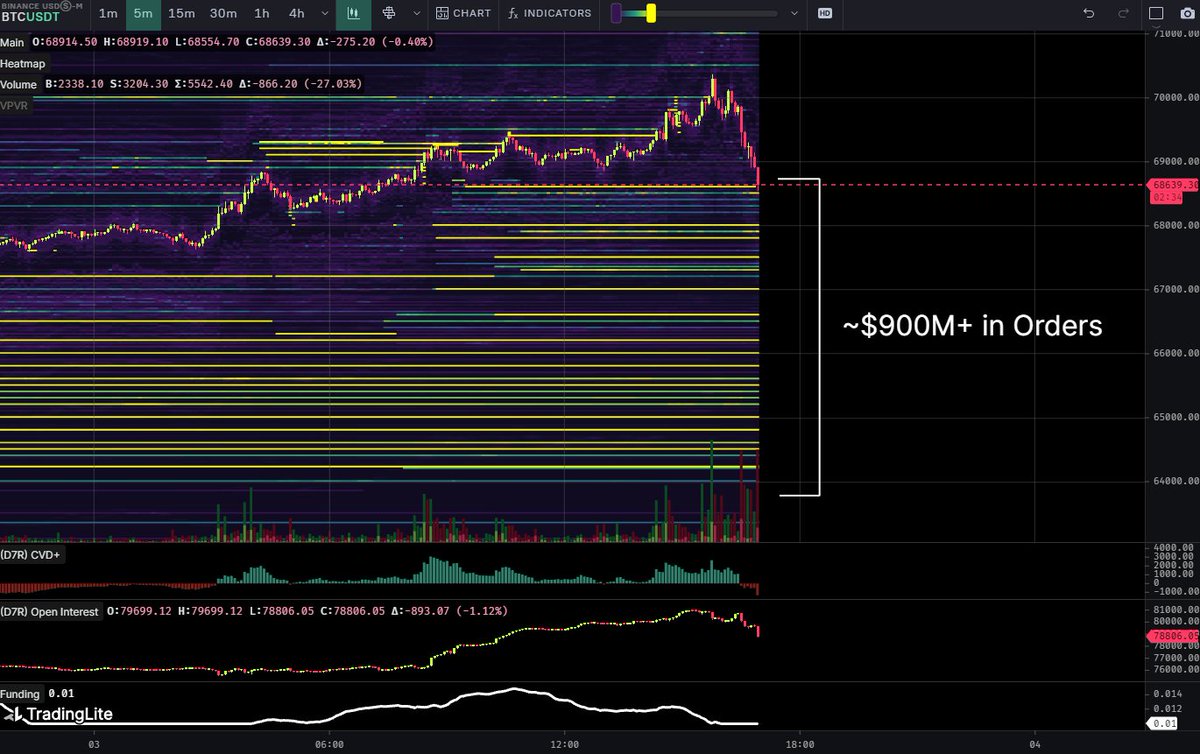Switch to the 15m timeframe
The width and height of the screenshot is (1200, 754).
coord(181,14)
